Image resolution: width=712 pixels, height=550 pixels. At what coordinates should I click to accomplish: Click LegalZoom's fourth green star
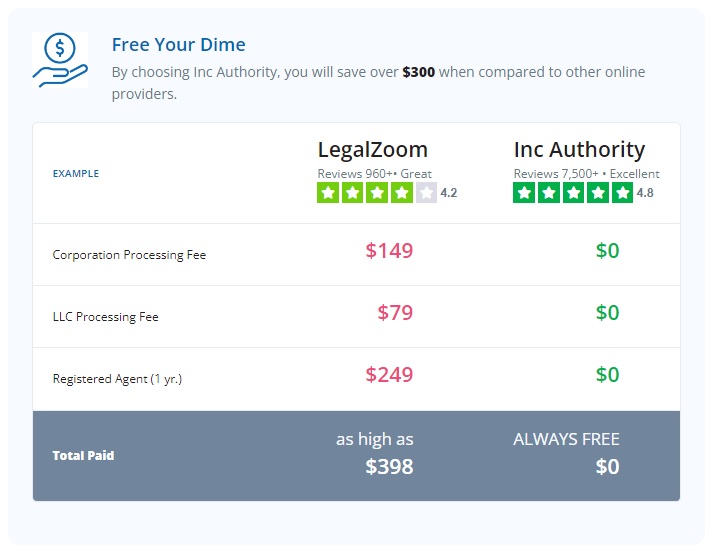(401, 193)
